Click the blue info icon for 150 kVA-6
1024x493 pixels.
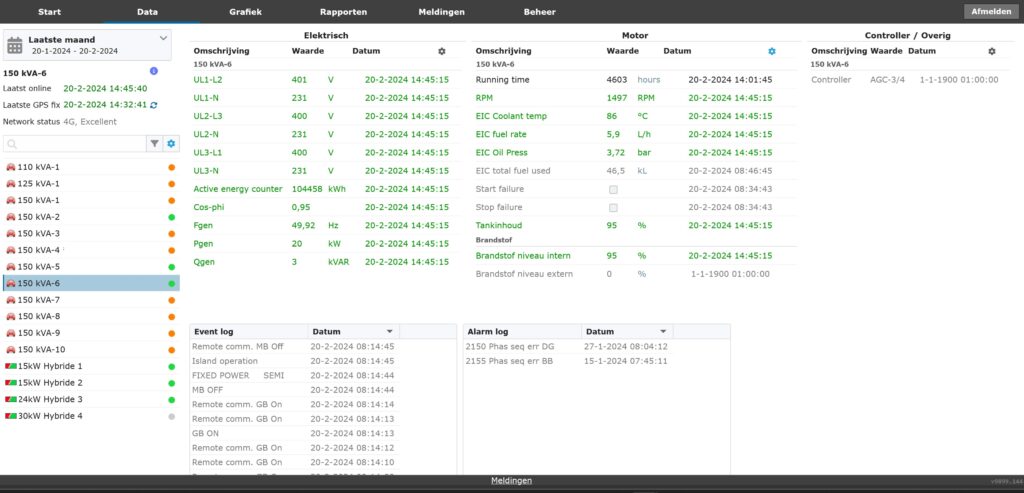pos(153,71)
